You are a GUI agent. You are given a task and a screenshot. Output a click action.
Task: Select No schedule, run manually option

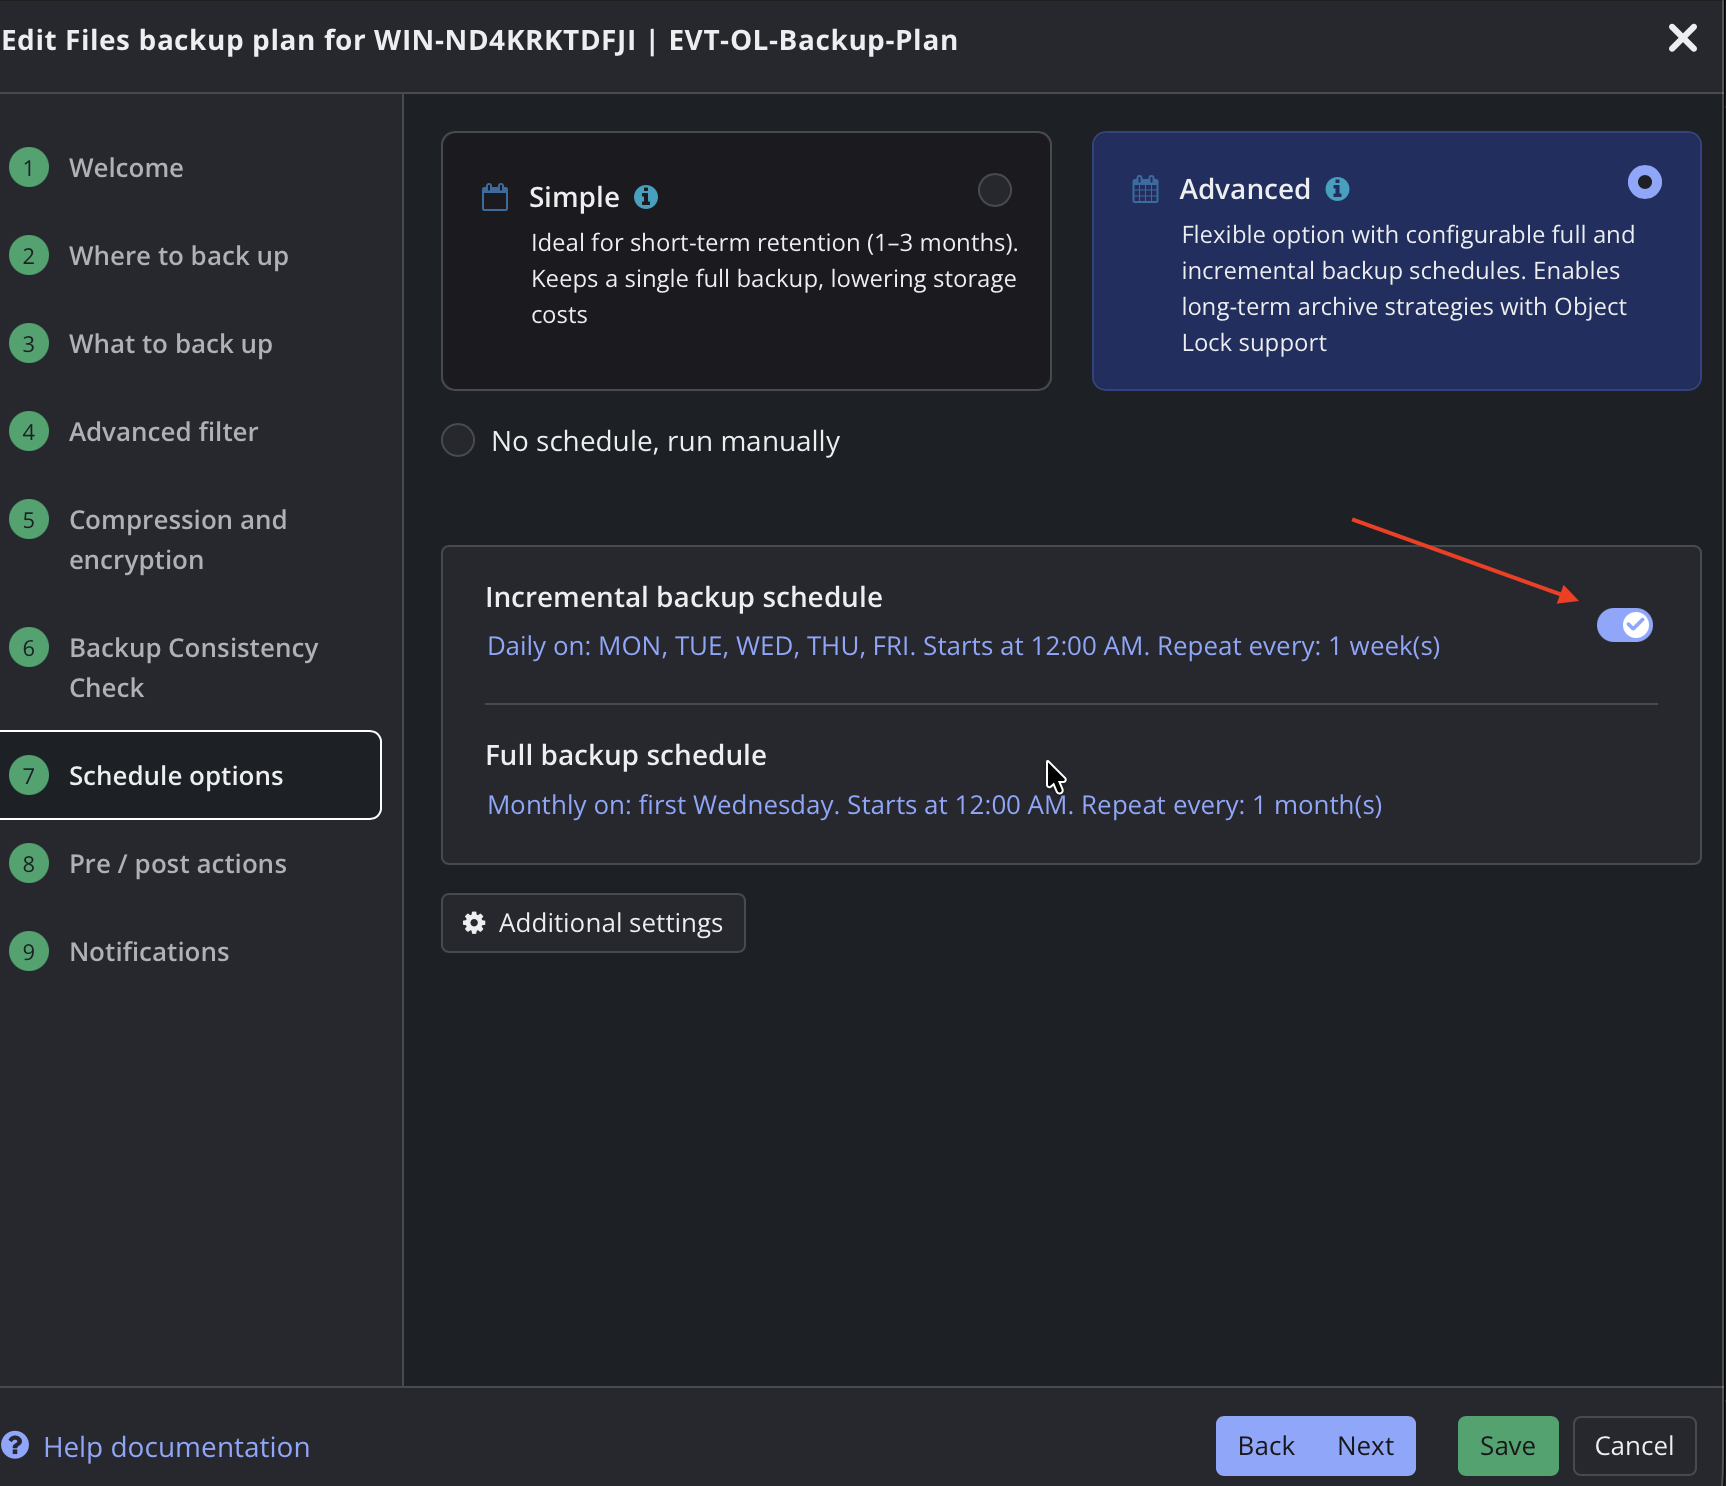coord(458,440)
